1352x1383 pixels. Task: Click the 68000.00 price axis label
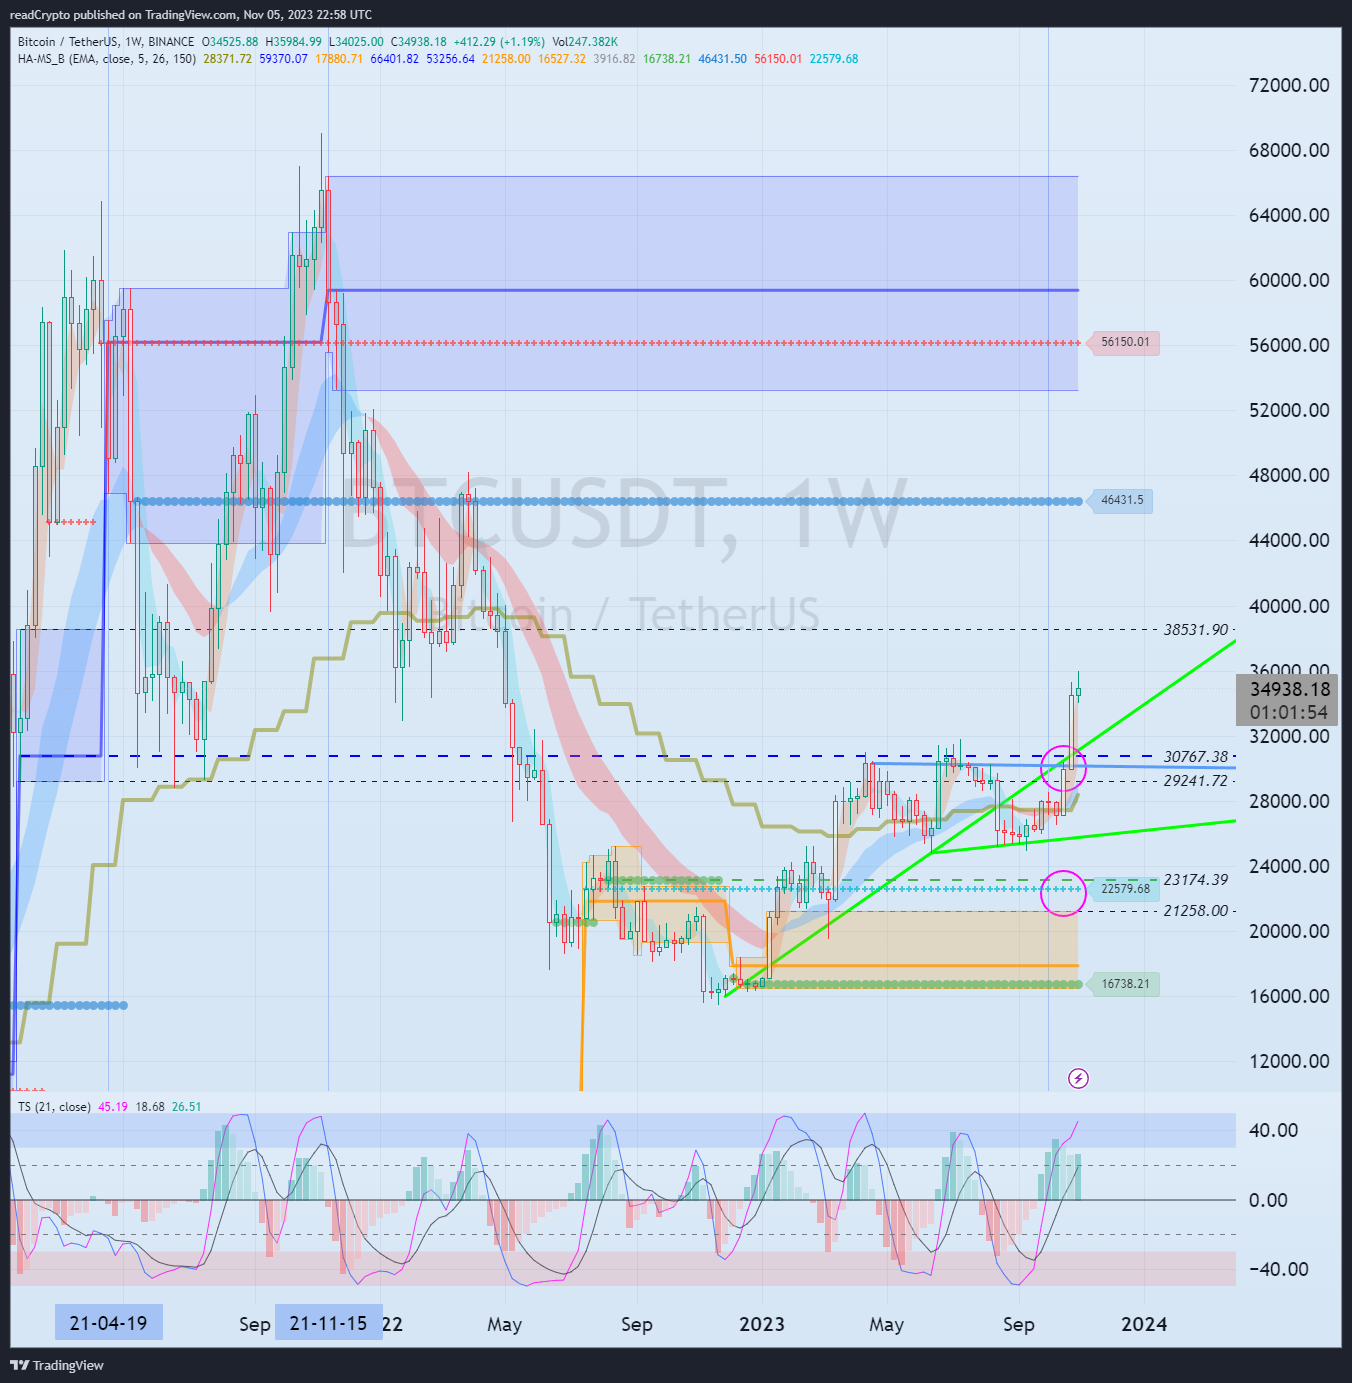click(x=1290, y=150)
